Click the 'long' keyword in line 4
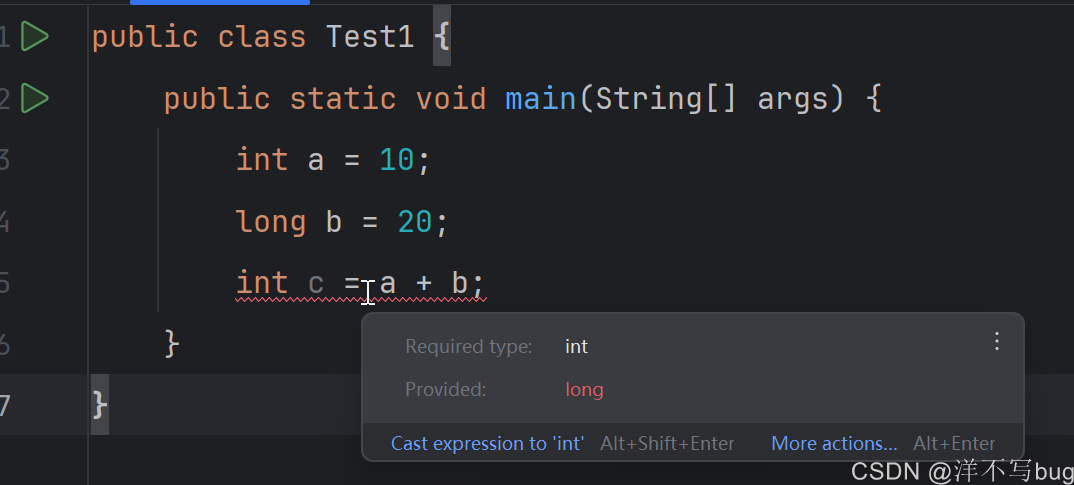Viewport: 1074px width, 485px height. tap(271, 223)
